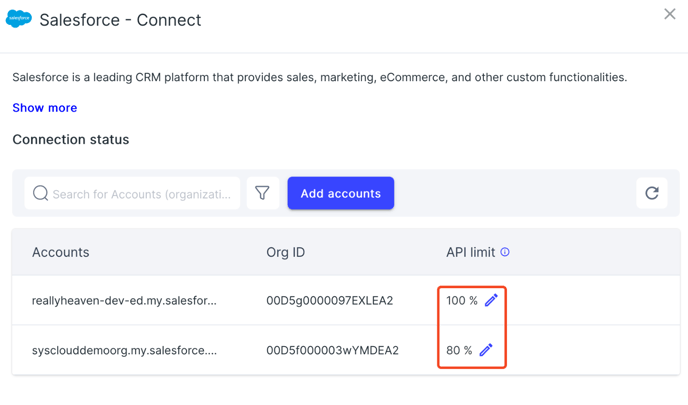Click the filter funnel icon
This screenshot has width=688, height=405.
(x=262, y=193)
